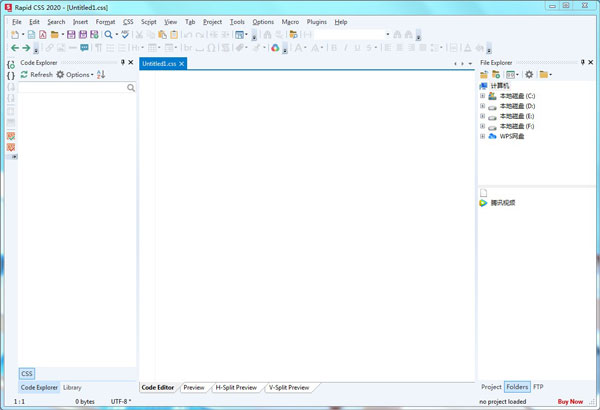
Task: Click the Open folder icon in main toolbar
Action: (55, 35)
